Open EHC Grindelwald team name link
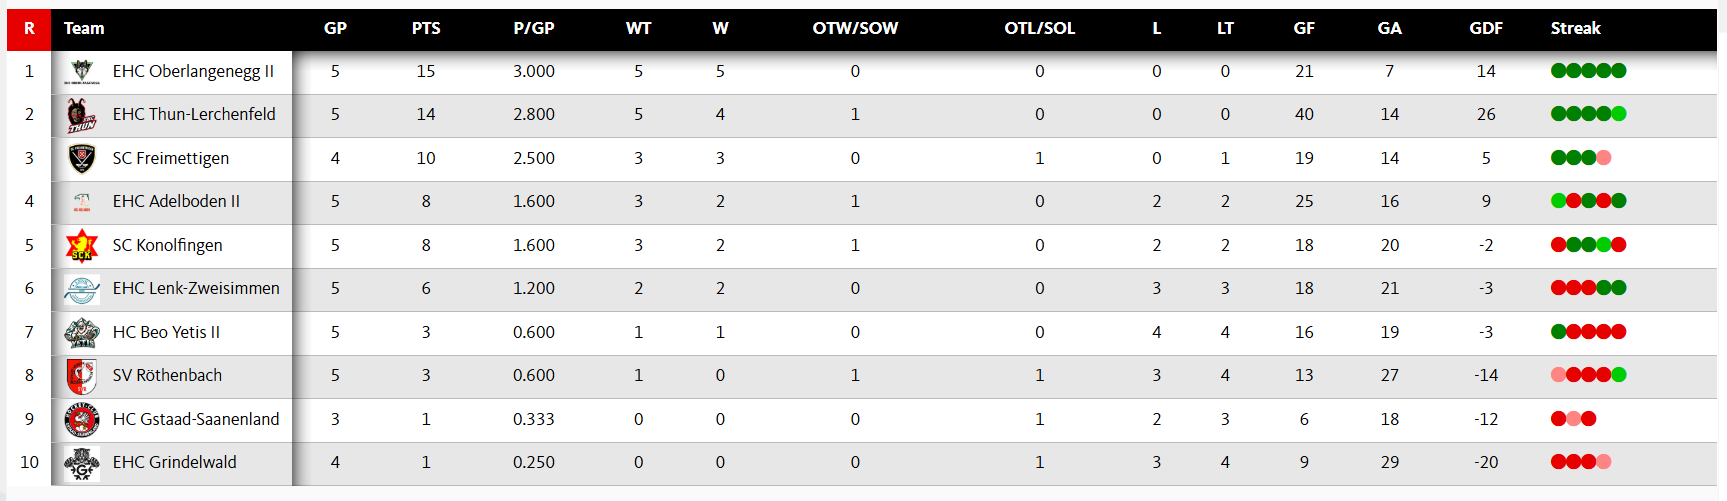 175,463
